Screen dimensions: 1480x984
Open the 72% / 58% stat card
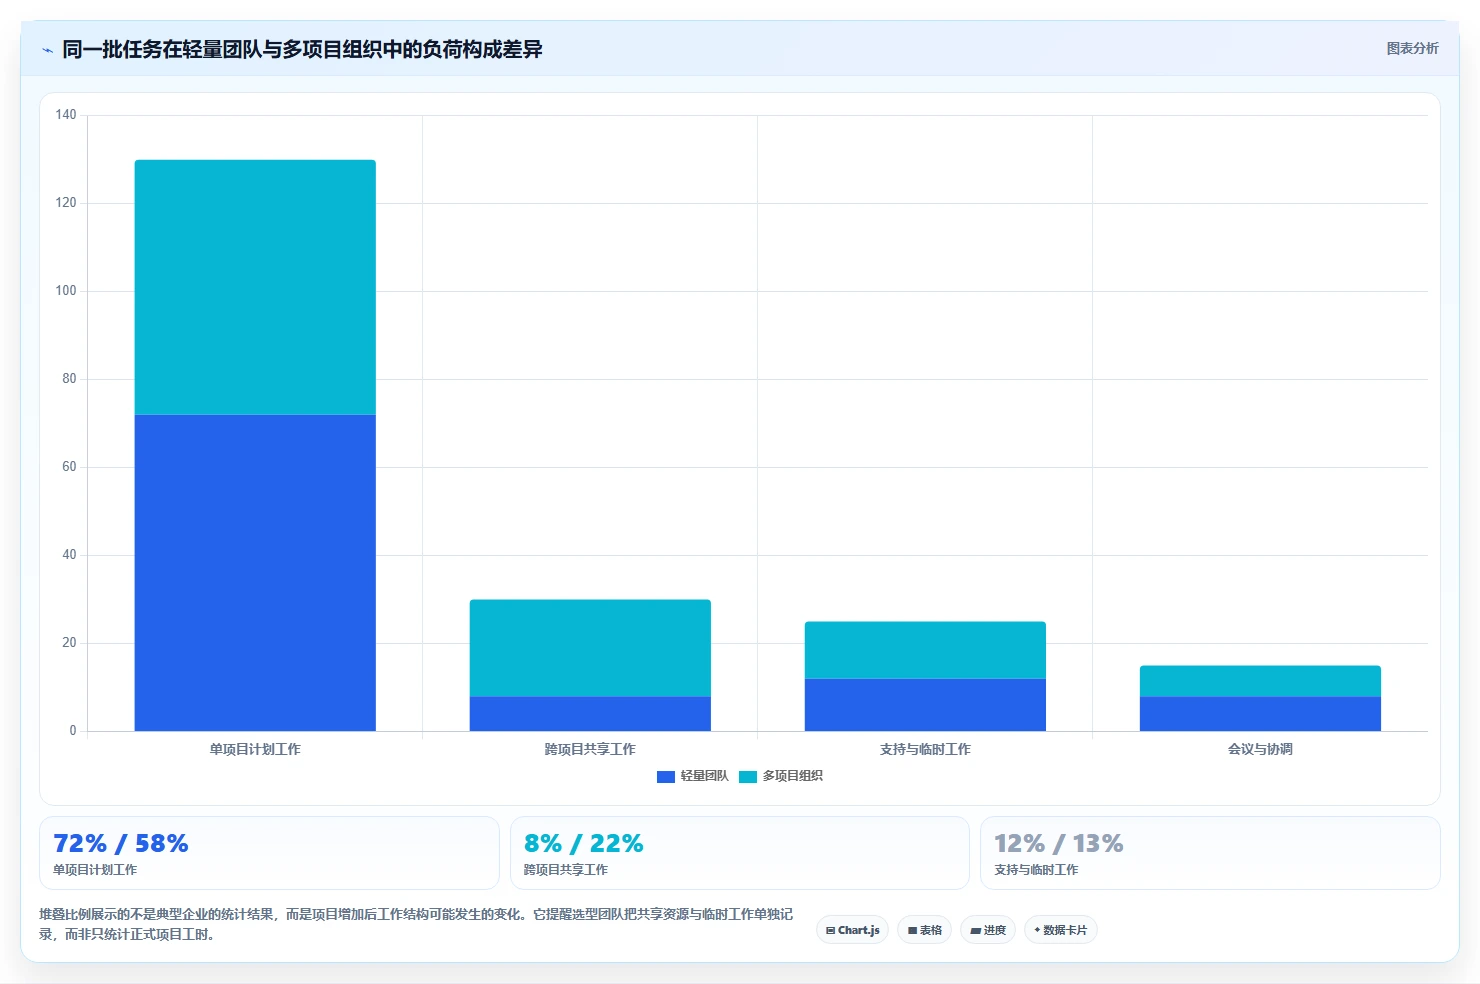point(269,853)
